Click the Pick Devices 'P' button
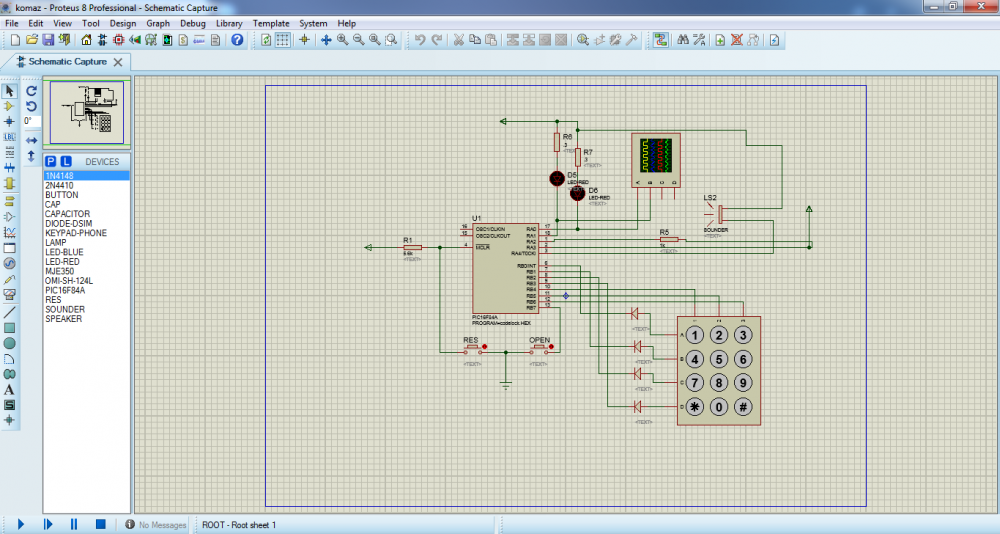This screenshot has height=534, width=1000. point(51,161)
